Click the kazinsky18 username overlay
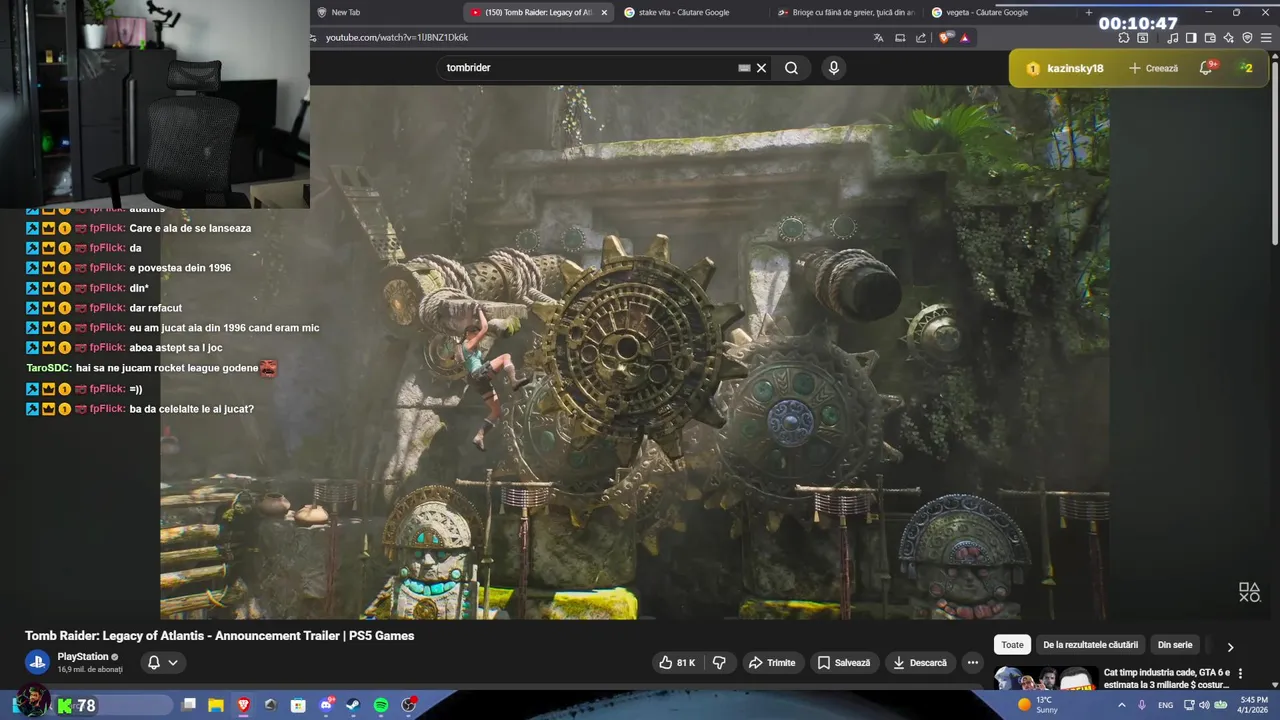This screenshot has height=720, width=1280. (x=1075, y=68)
